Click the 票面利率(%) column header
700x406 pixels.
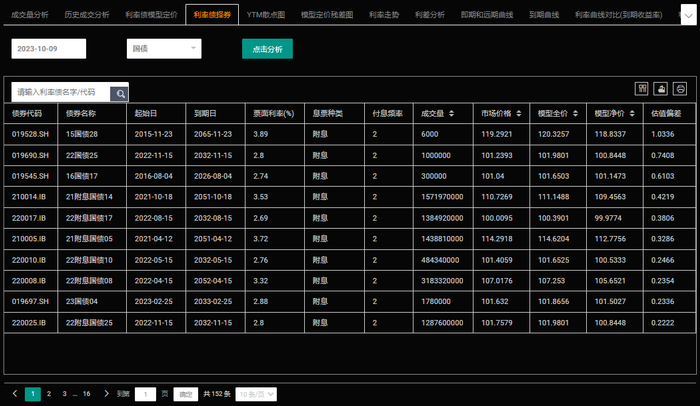[274, 113]
